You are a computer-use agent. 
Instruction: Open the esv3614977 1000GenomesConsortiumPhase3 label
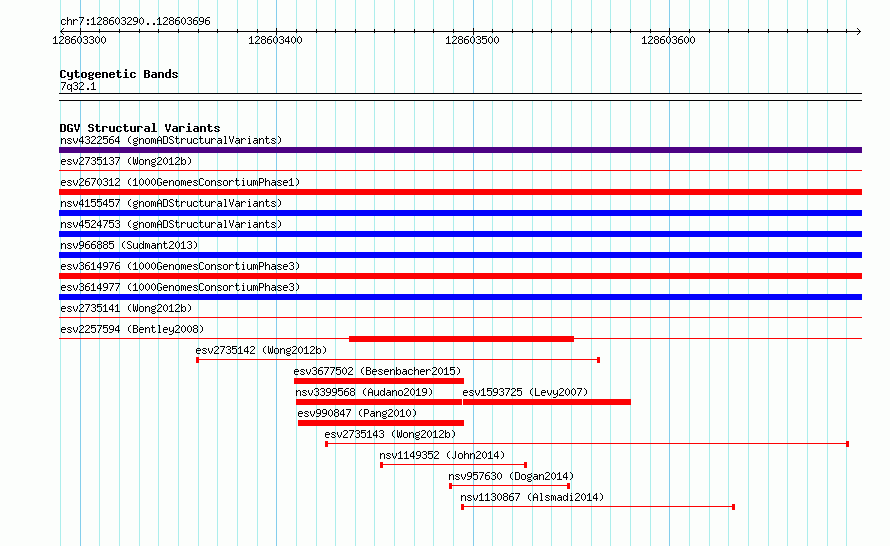tap(180, 287)
